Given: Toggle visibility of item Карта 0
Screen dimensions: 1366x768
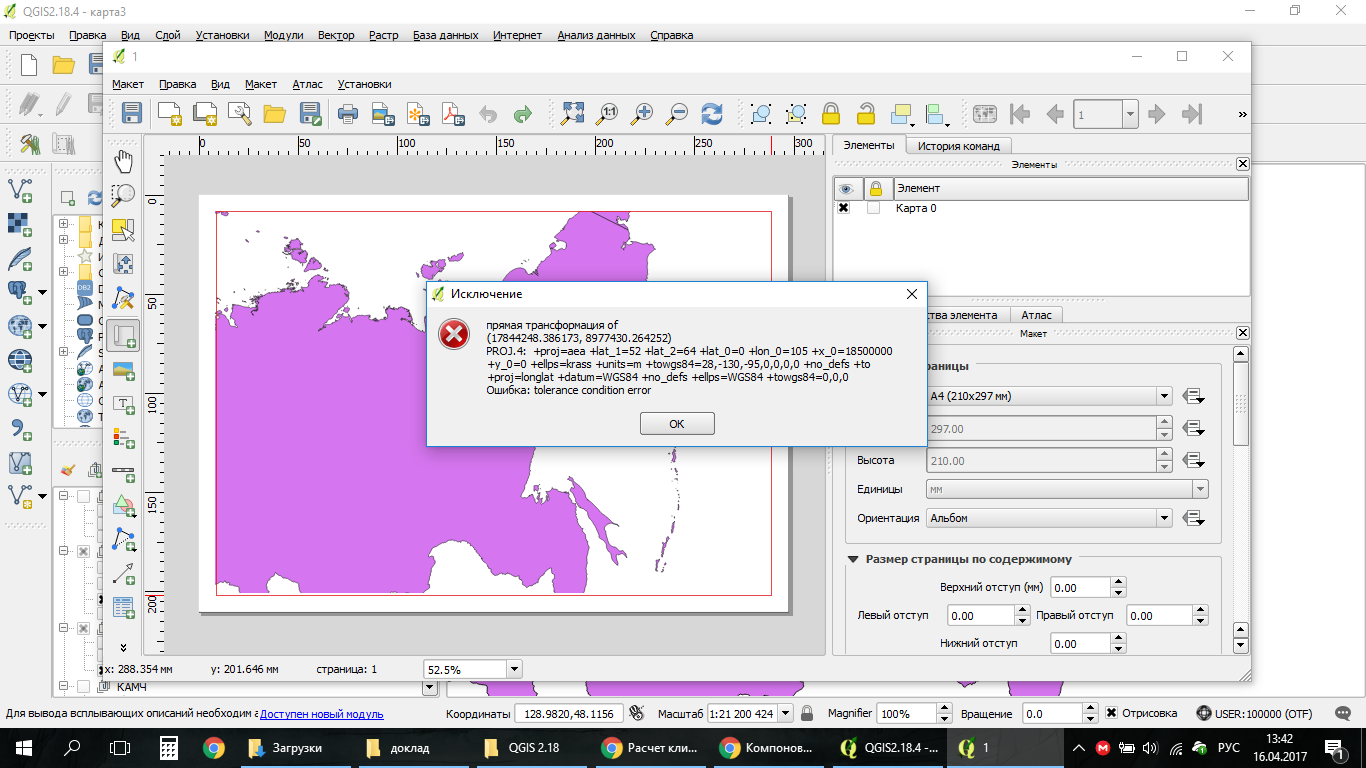Looking at the screenshot, I should pos(843,208).
